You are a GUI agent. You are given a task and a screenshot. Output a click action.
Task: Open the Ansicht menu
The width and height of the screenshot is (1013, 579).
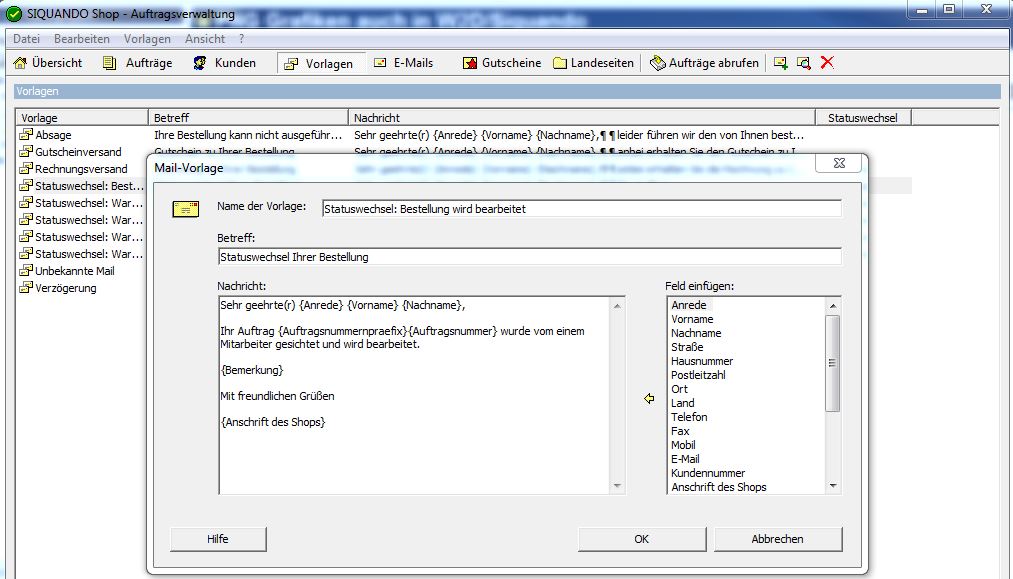(205, 39)
